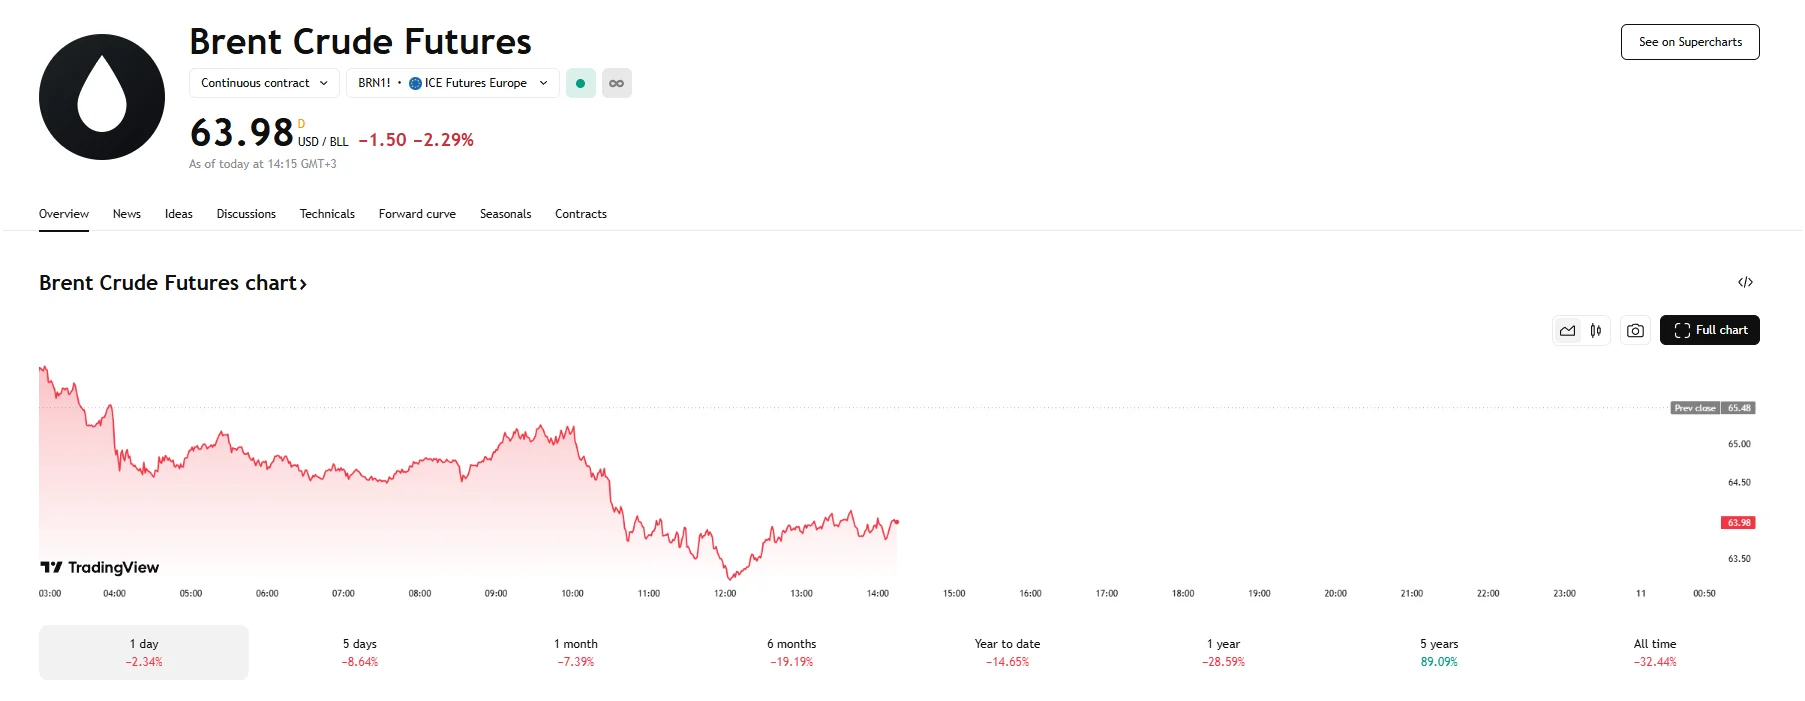Select the 1 day time range
The image size is (1805, 701).
coord(144,652)
